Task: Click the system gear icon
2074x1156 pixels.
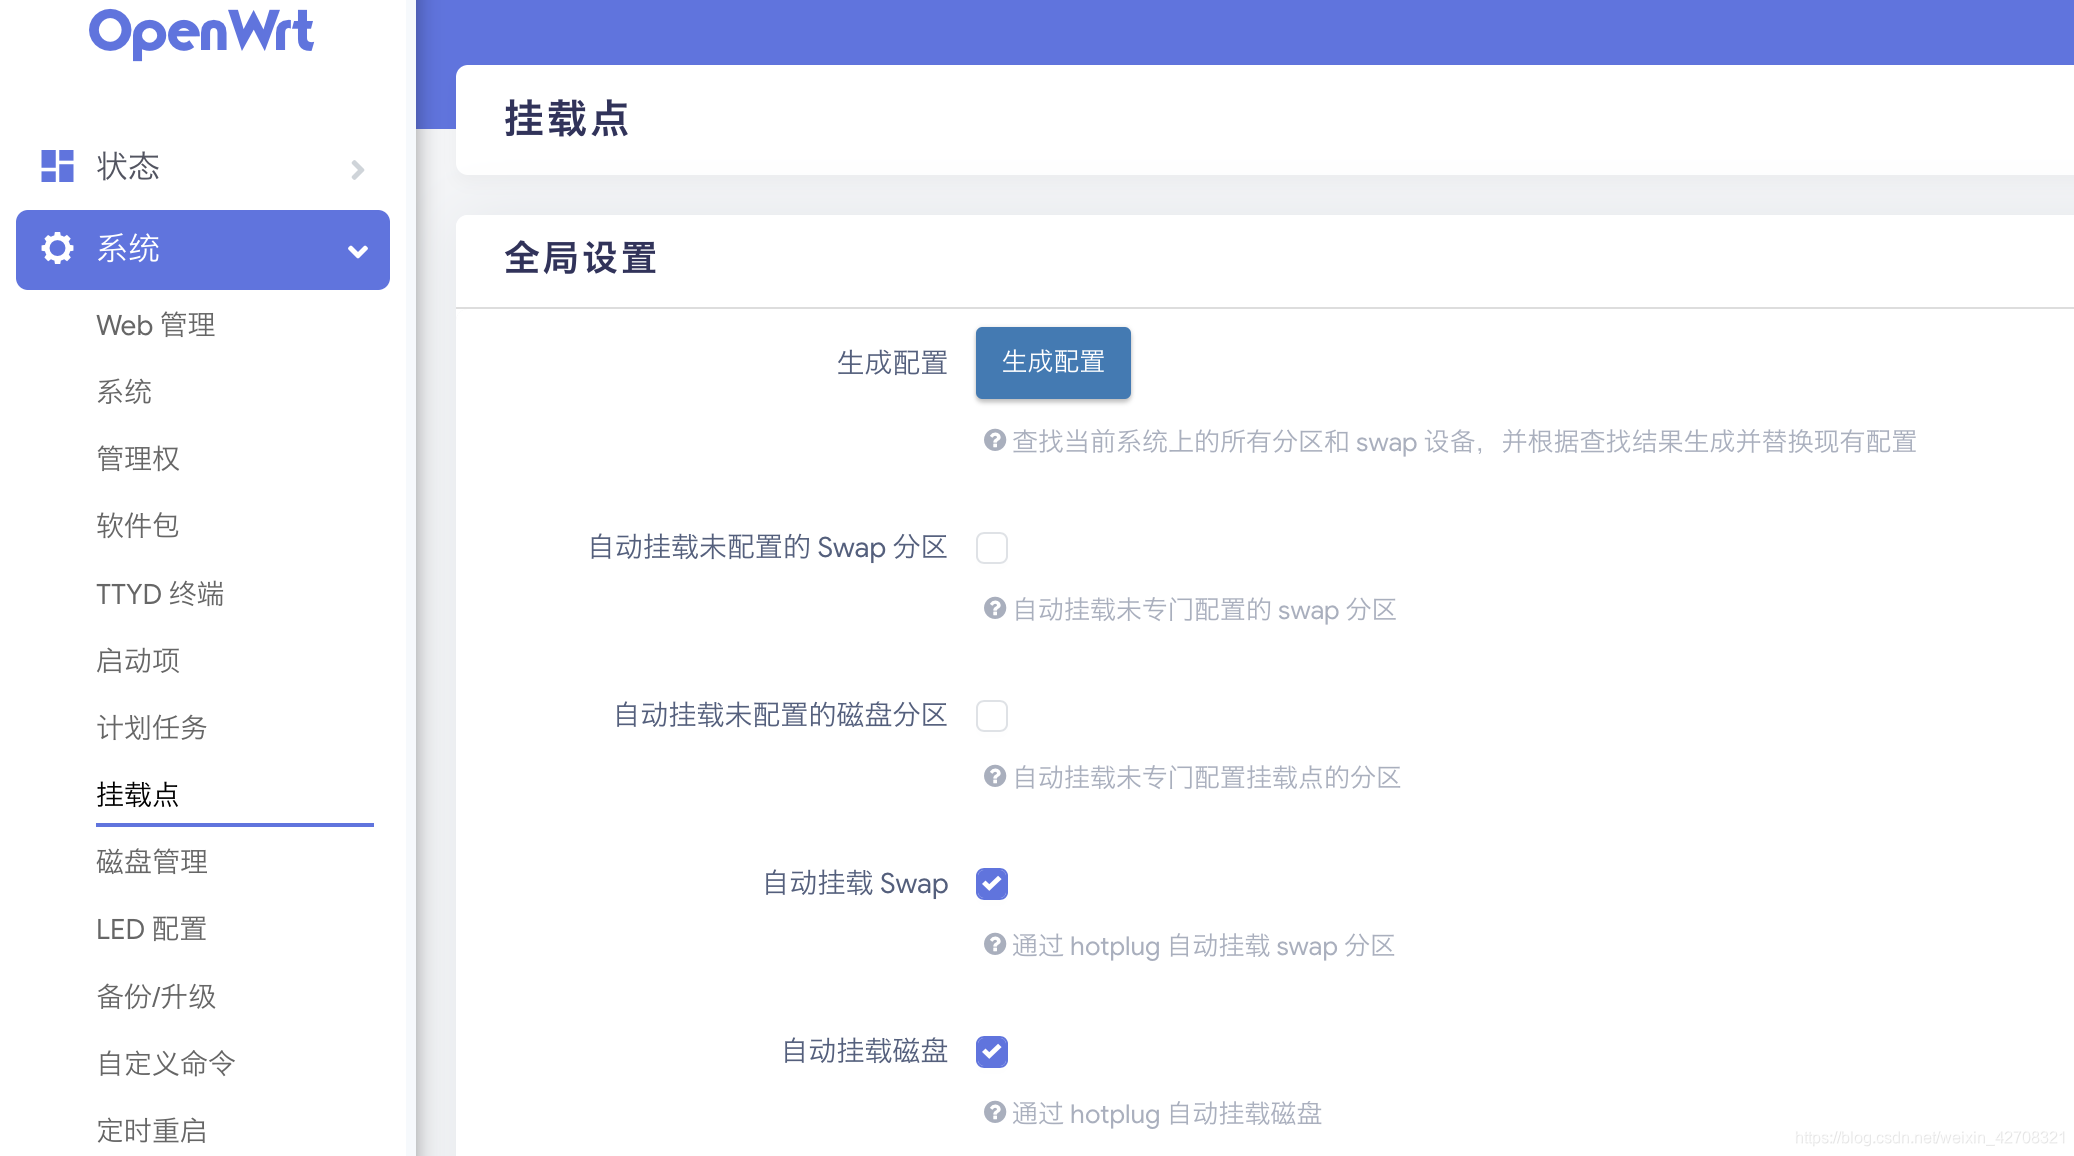Action: coord(57,248)
